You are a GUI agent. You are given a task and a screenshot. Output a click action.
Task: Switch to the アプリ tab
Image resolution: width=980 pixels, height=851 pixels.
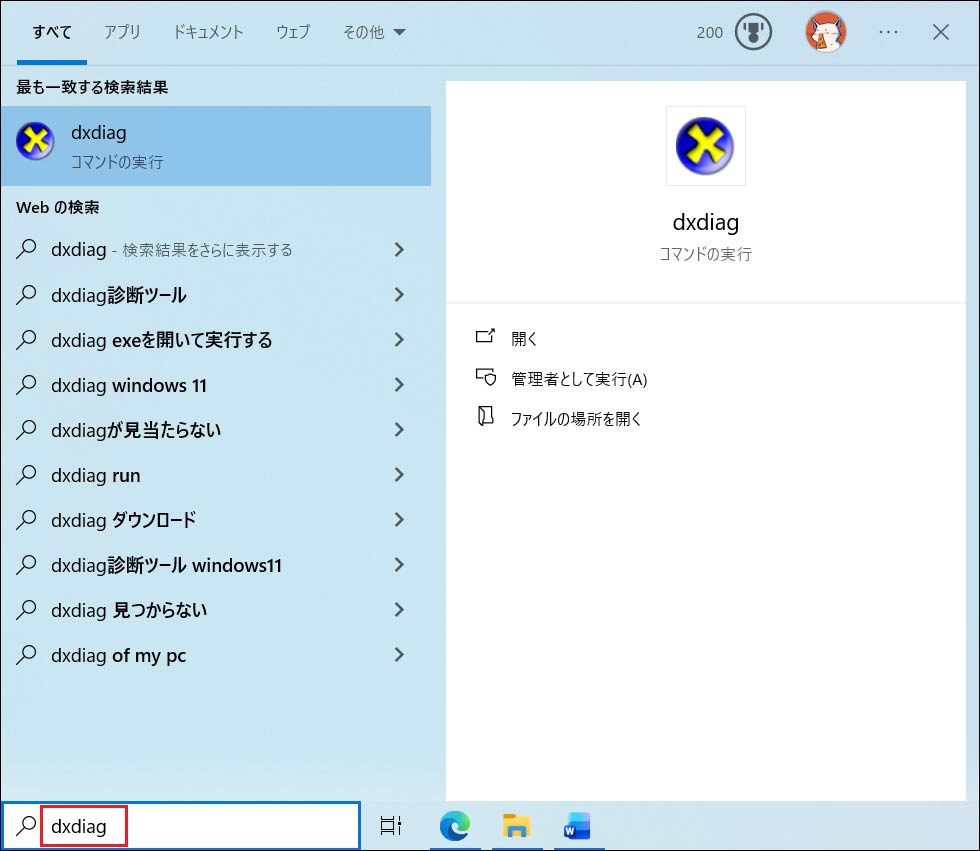pos(122,31)
